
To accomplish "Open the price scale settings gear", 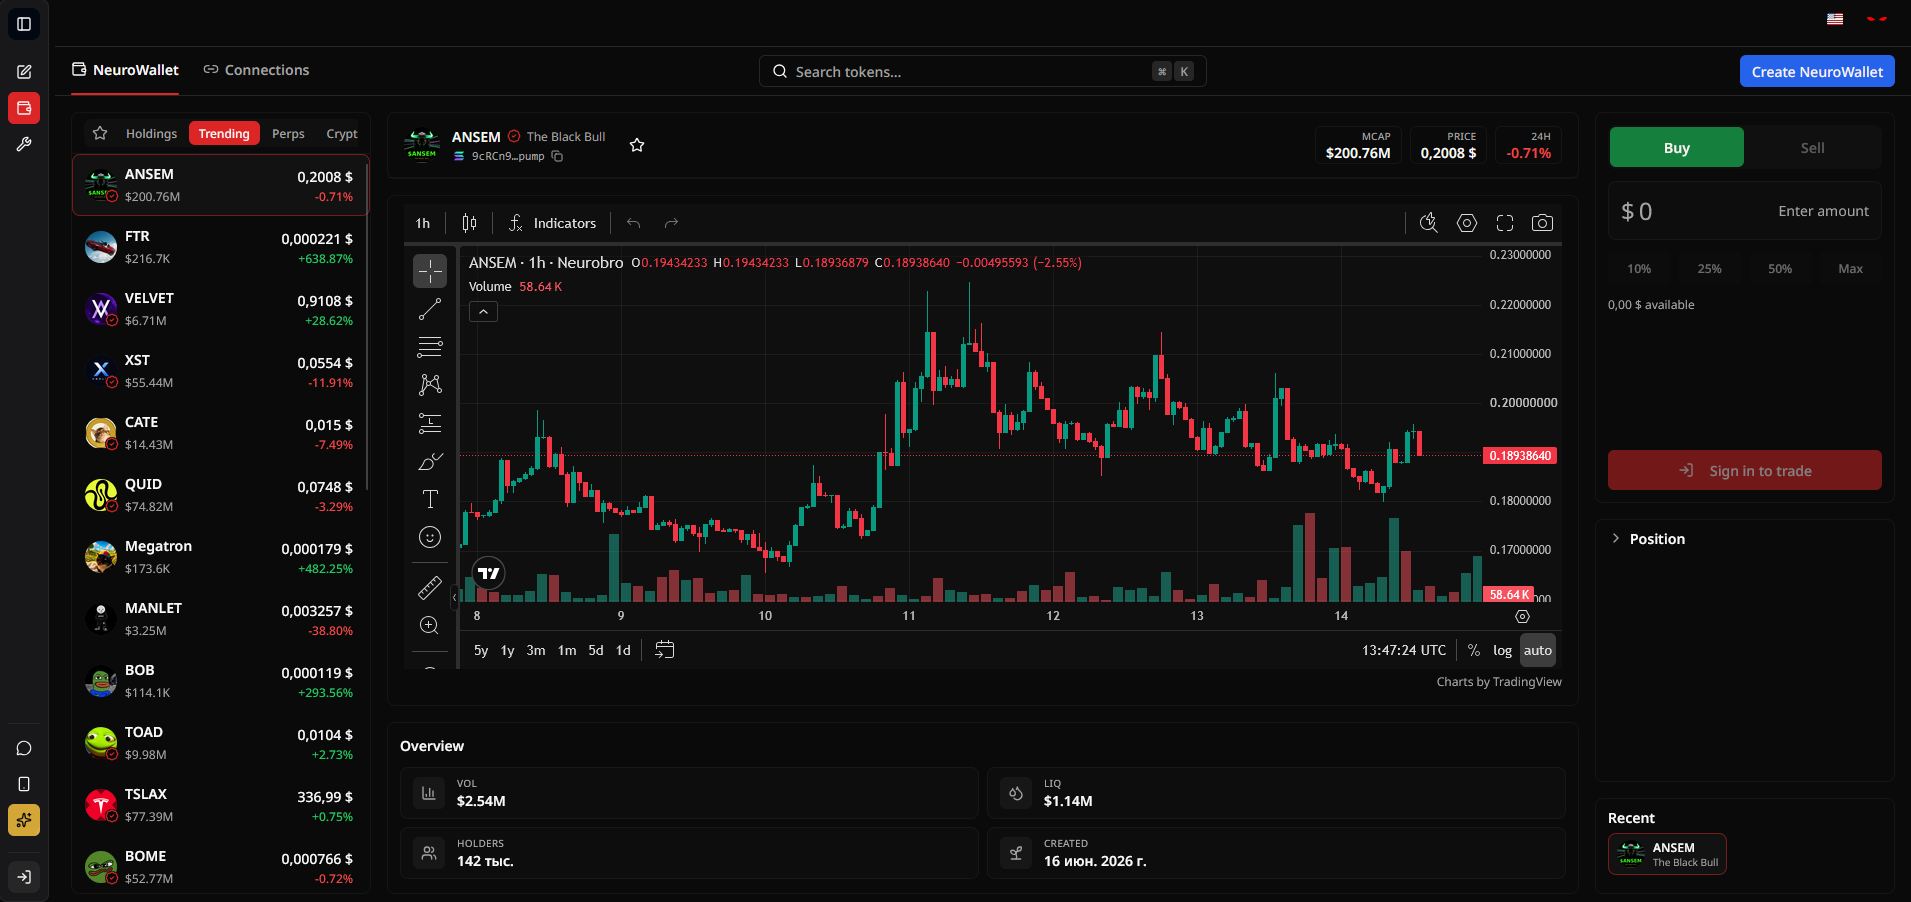I will (1522, 617).
